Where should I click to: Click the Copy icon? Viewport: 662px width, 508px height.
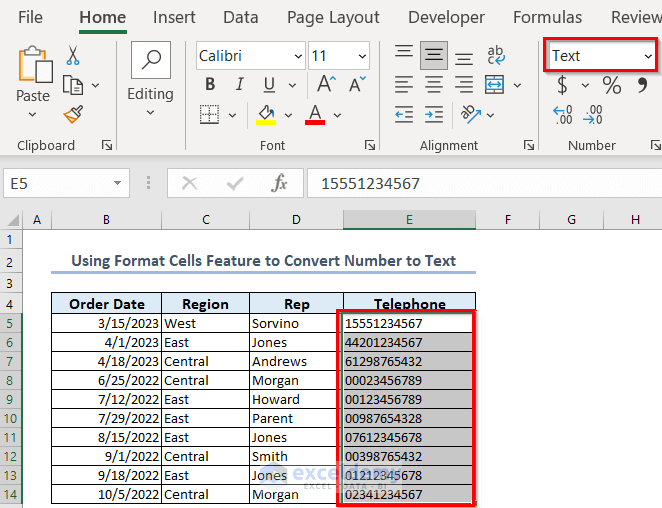[73, 86]
